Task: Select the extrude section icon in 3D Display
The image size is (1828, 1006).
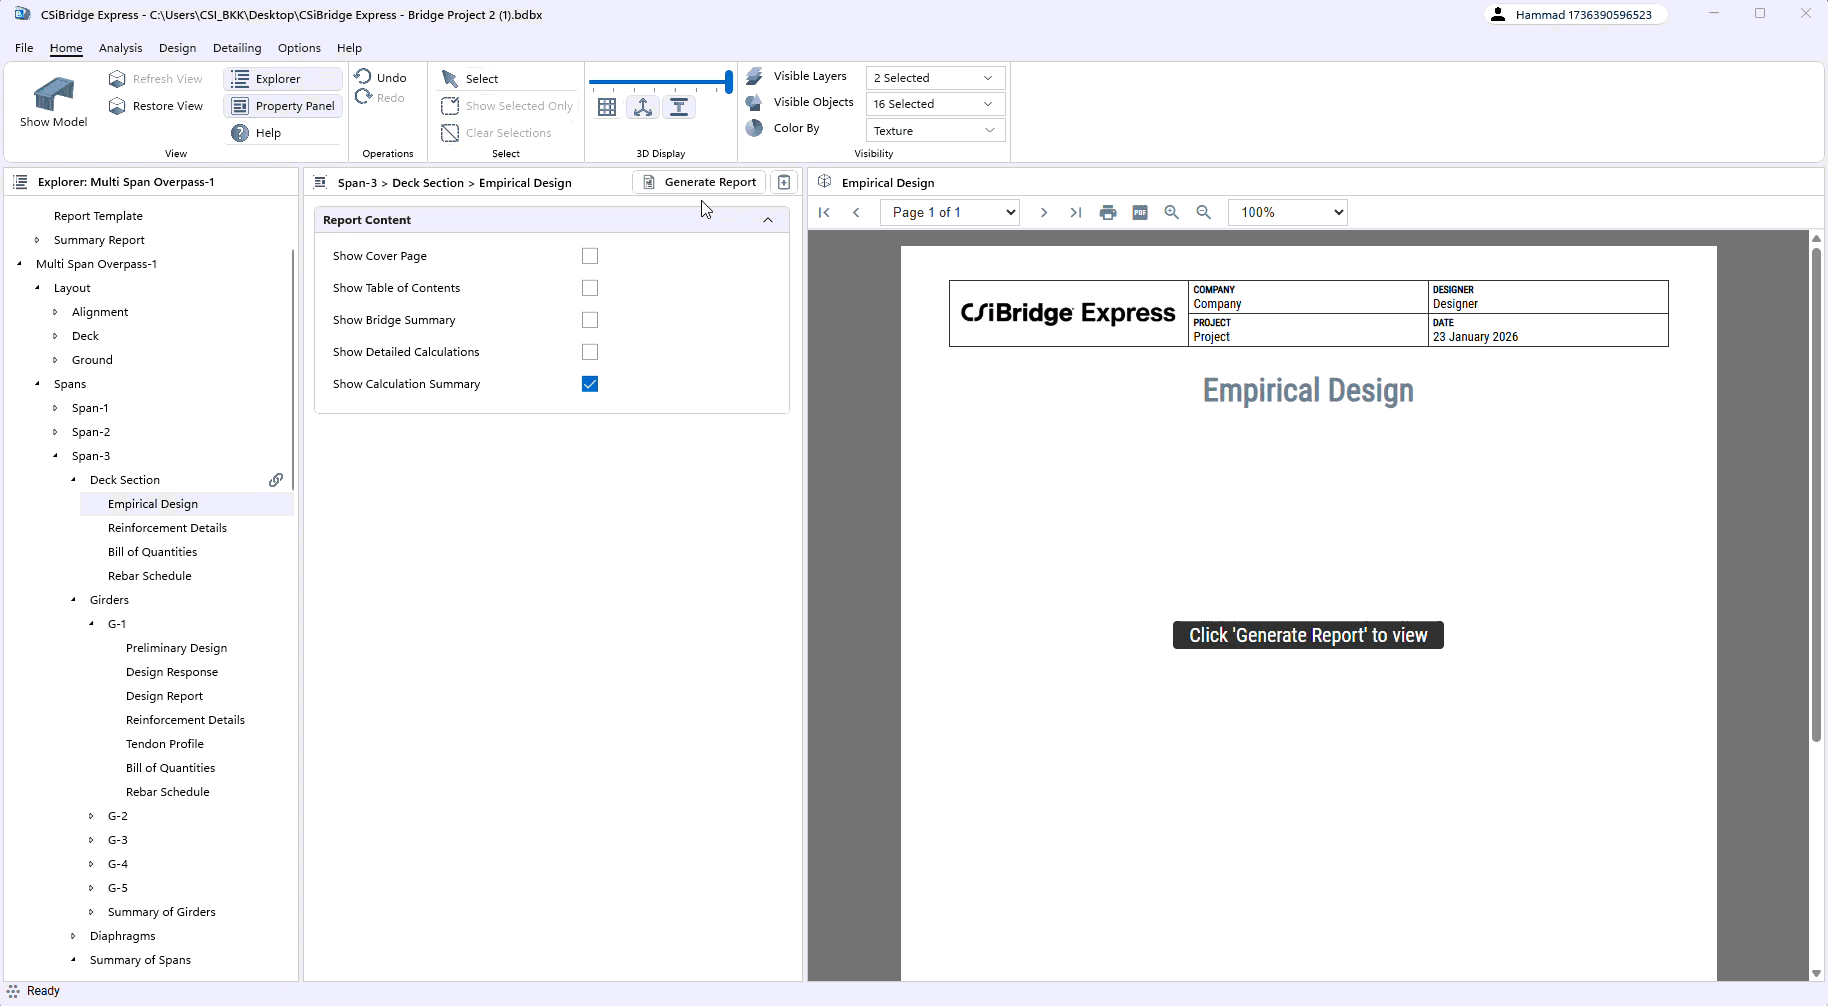Action: pyautogui.click(x=680, y=107)
